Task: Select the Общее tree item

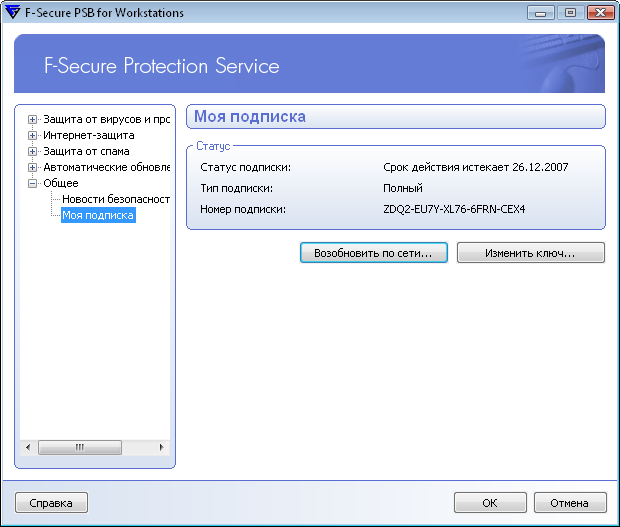Action: tap(60, 183)
